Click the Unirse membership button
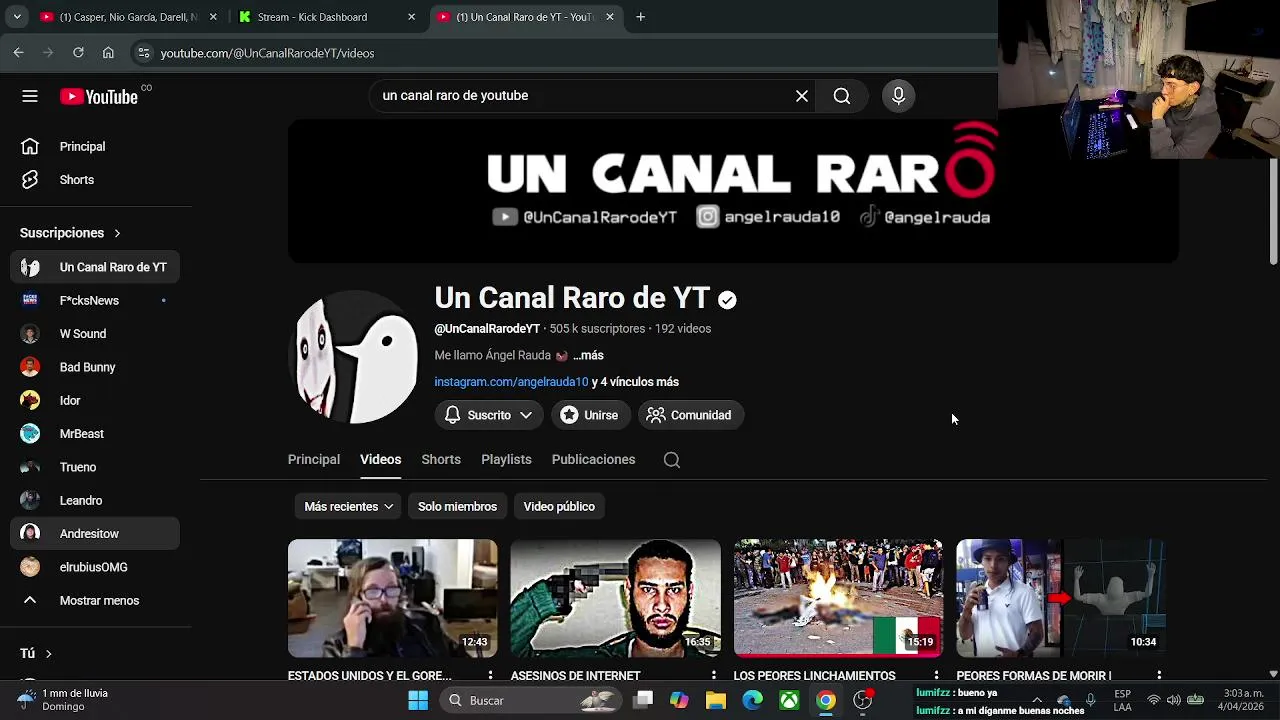This screenshot has width=1280, height=720. coord(590,415)
